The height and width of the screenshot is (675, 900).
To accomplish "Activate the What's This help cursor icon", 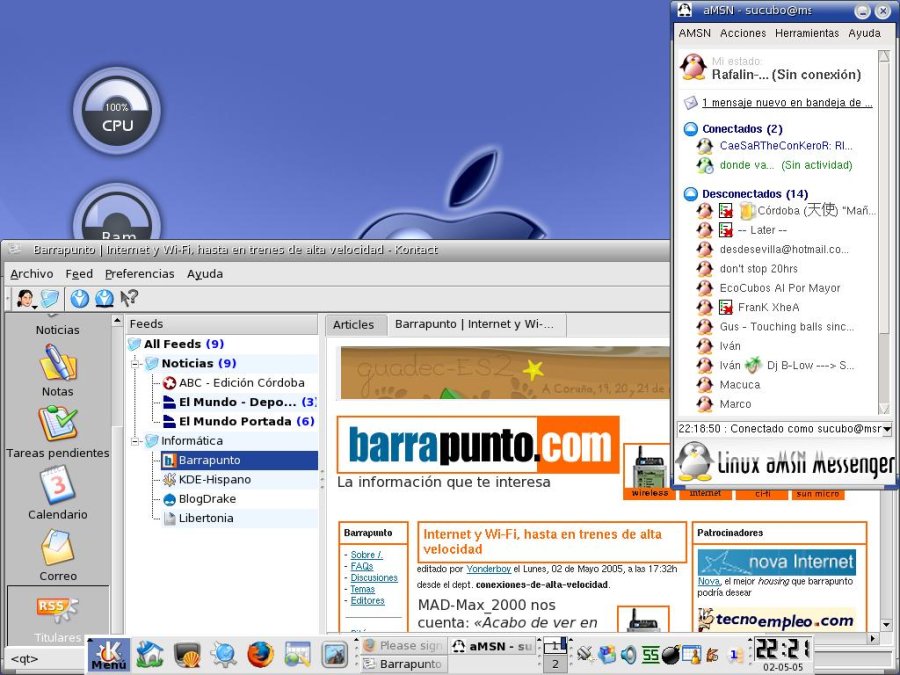I will pos(129,298).
